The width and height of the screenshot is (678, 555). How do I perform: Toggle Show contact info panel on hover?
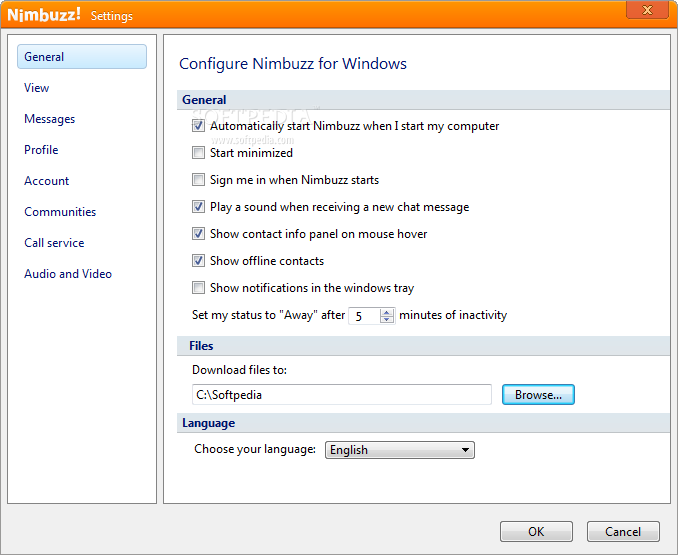click(x=198, y=234)
